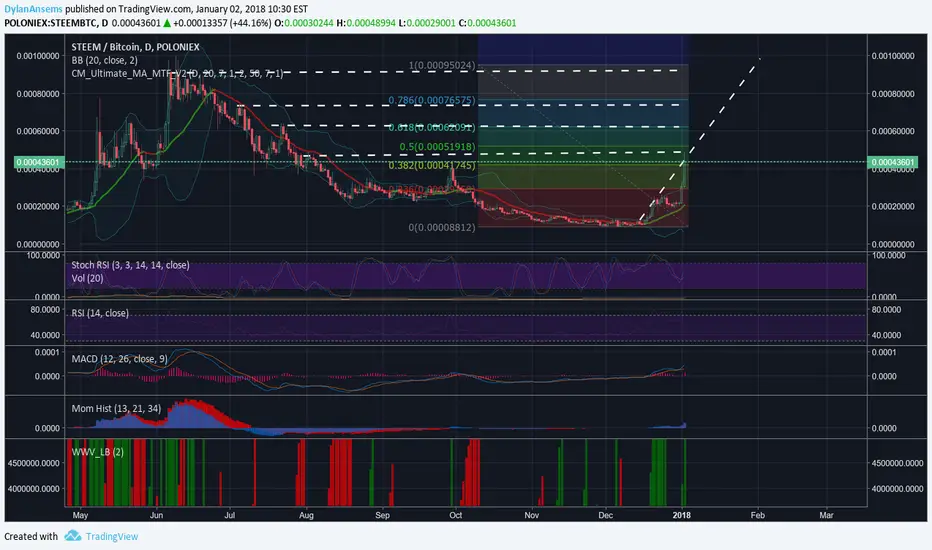Click the left 0.00043601 price tag
The width and height of the screenshot is (932, 550).
pos(38,162)
